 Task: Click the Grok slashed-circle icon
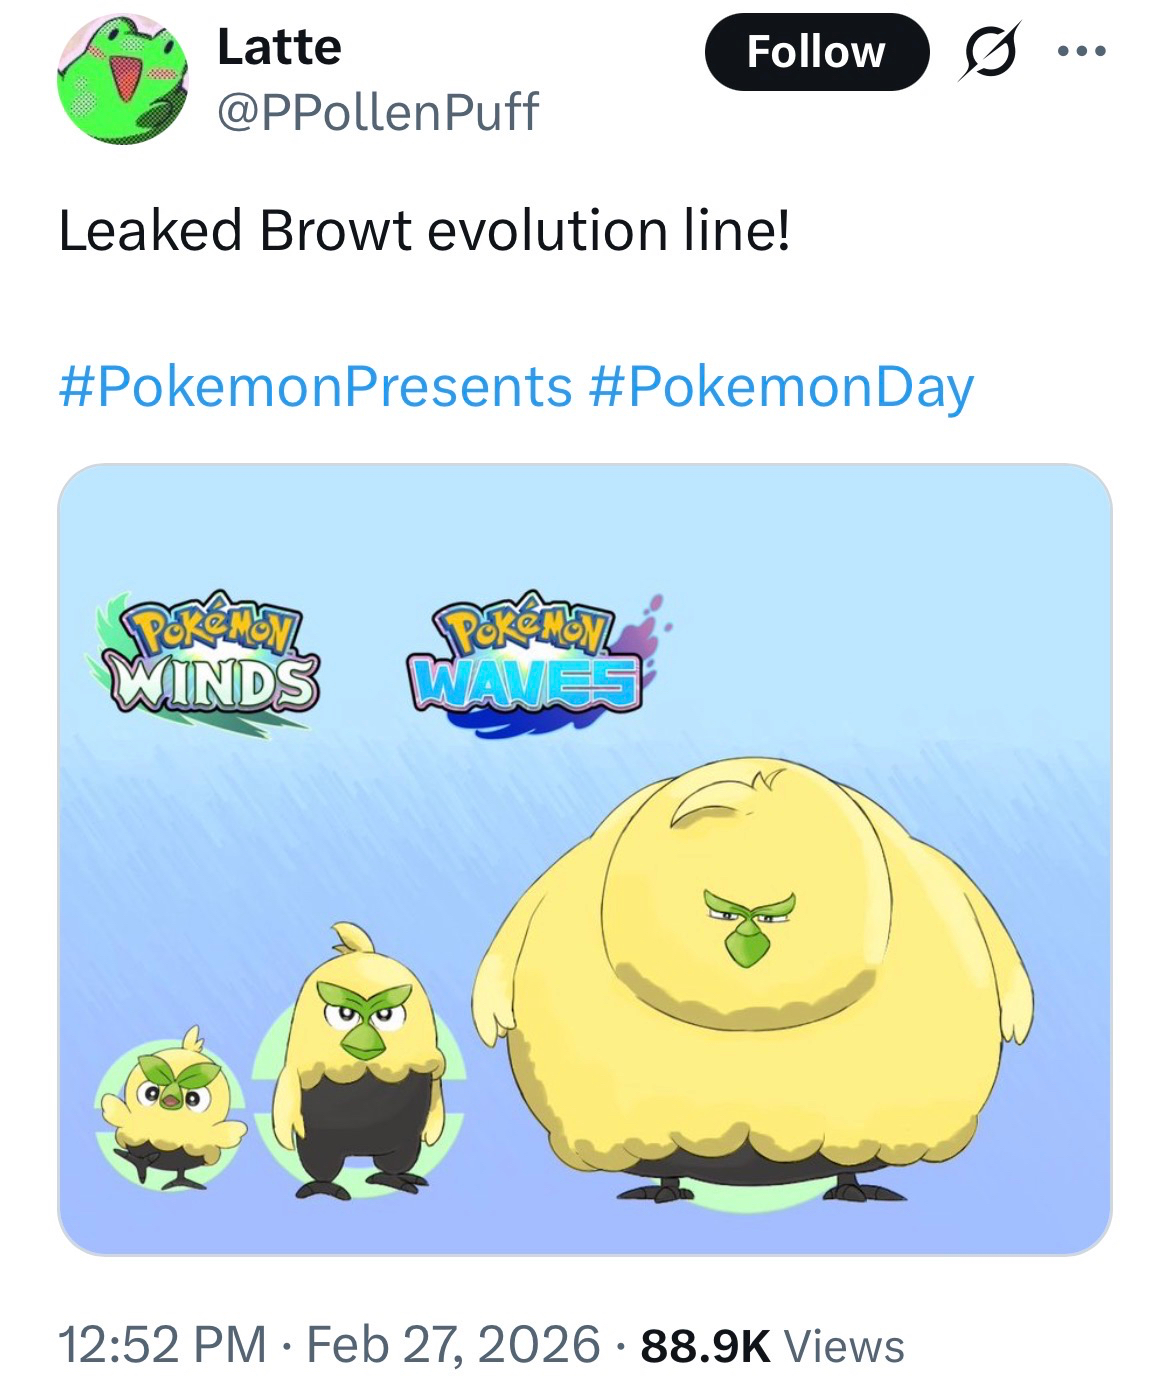[x=990, y=51]
